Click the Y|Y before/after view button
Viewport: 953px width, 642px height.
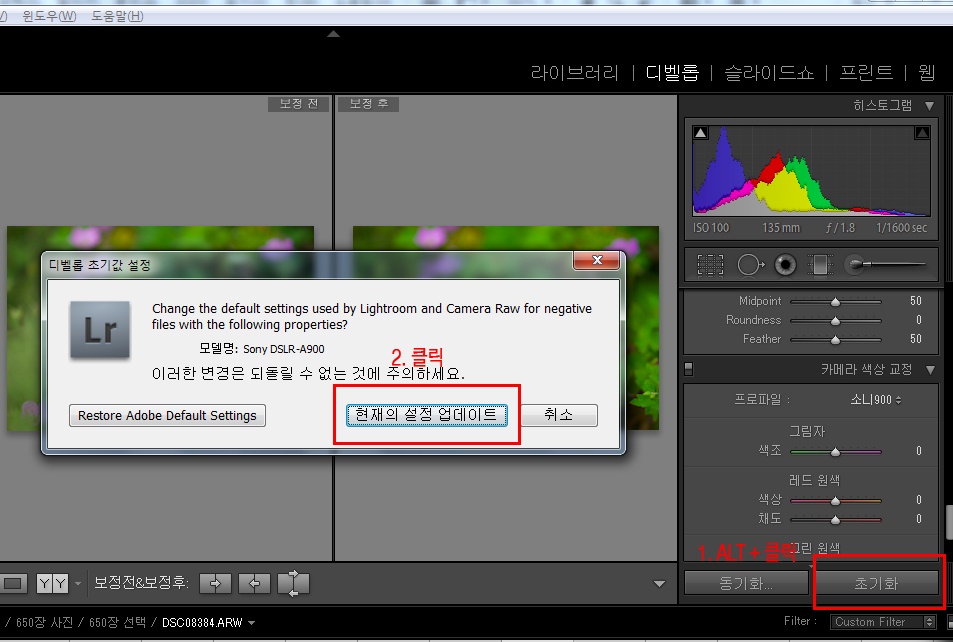(52, 583)
